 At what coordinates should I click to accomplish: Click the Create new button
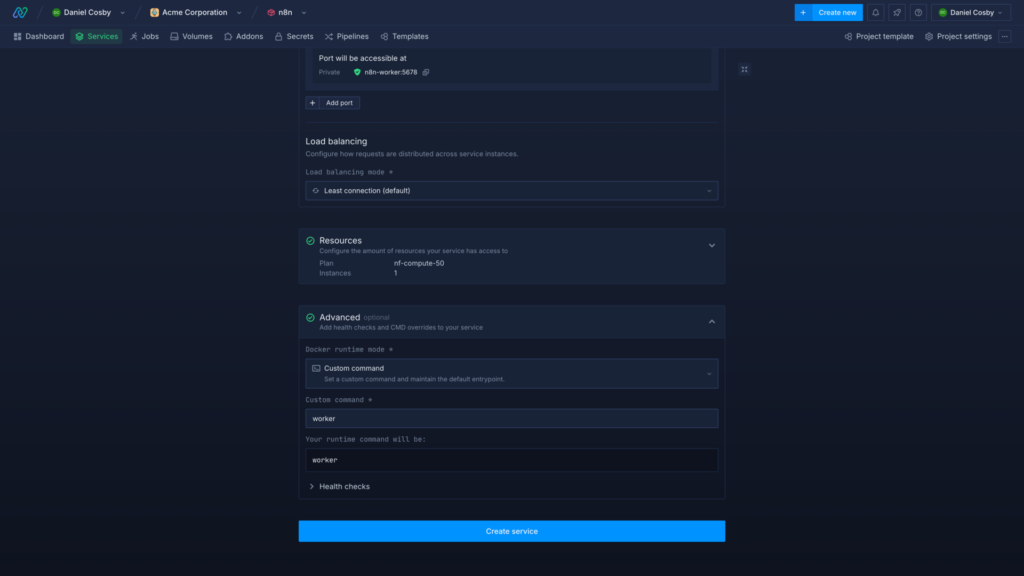828,12
